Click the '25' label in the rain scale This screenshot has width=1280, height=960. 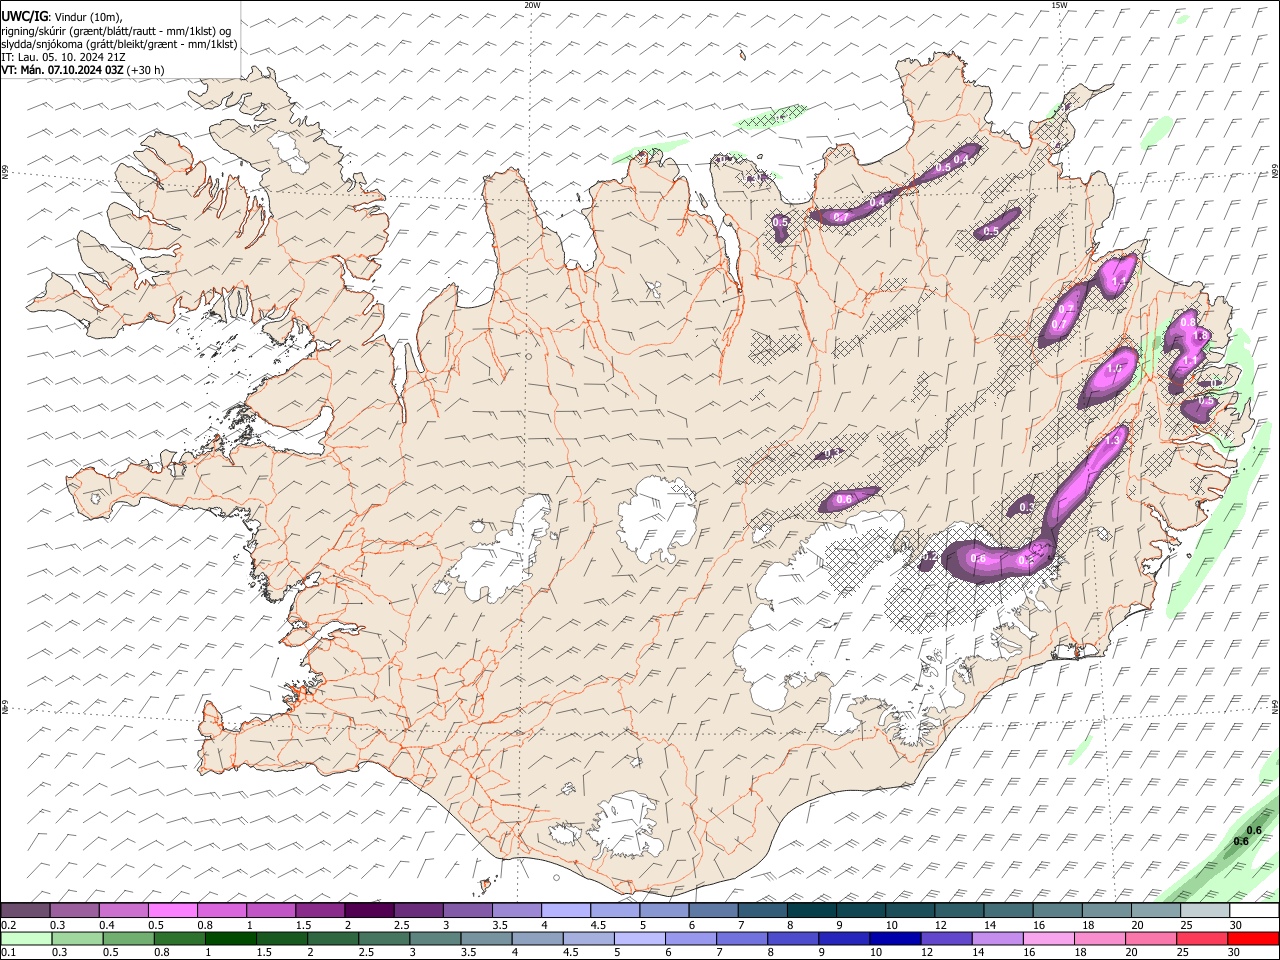(x=1183, y=952)
